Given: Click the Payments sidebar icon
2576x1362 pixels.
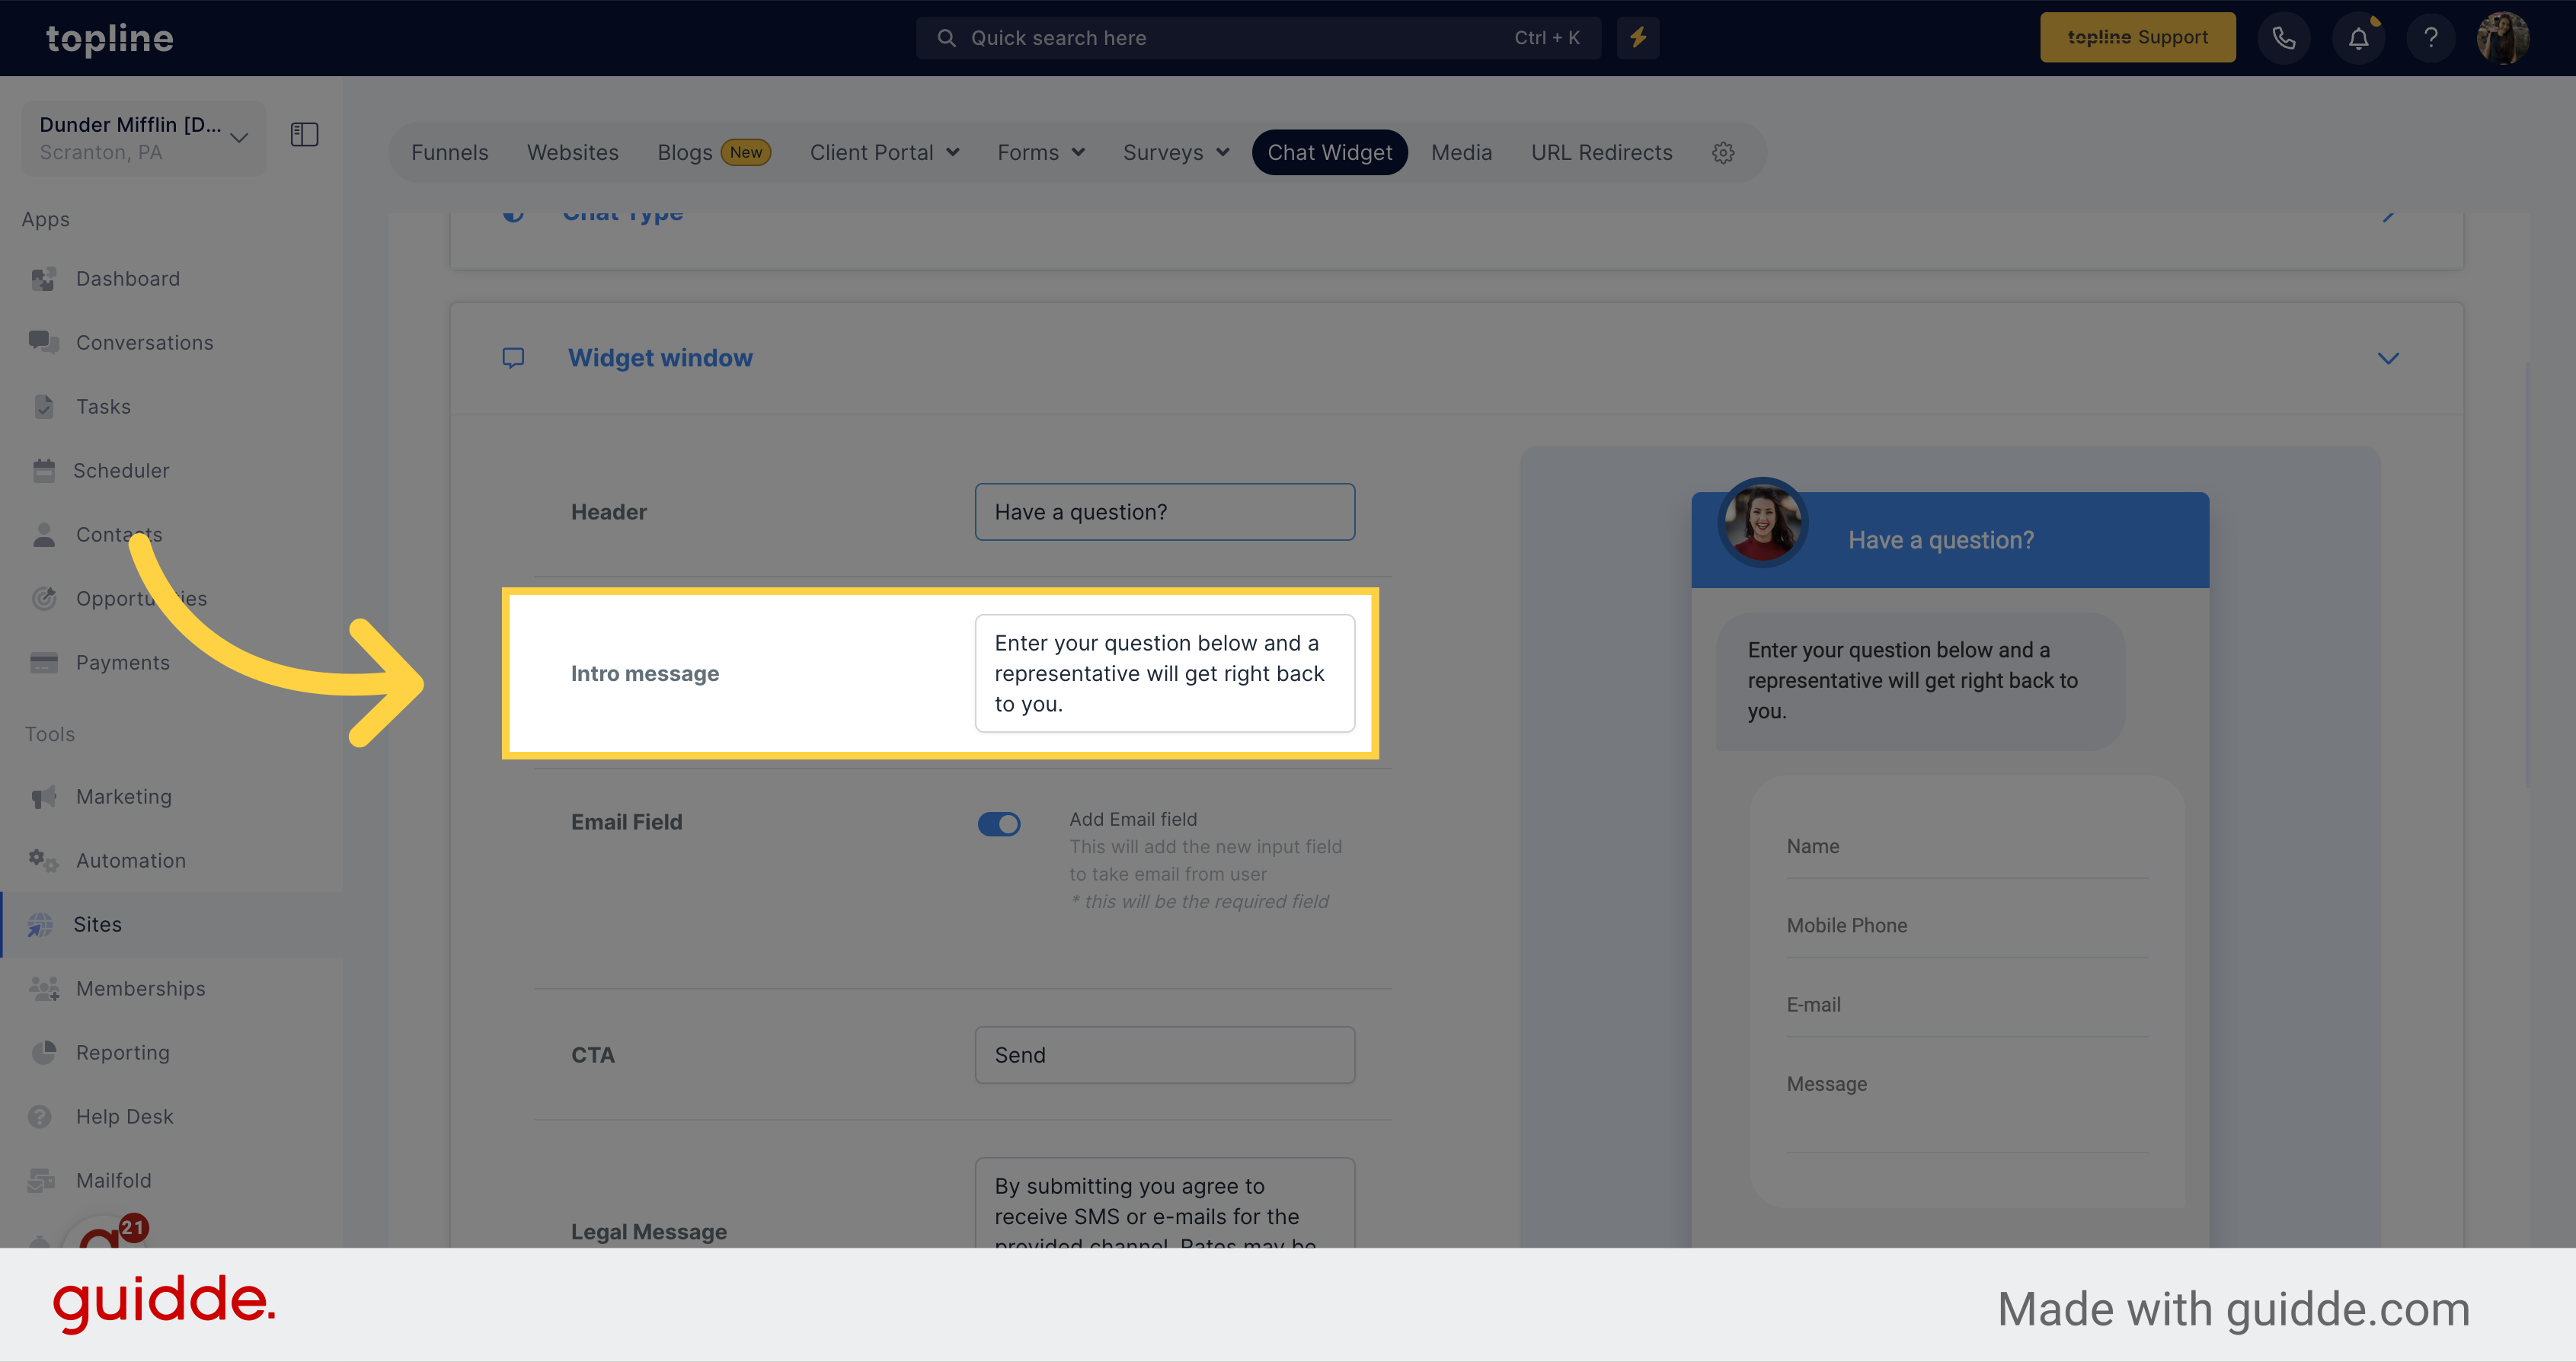Looking at the screenshot, I should click(46, 661).
